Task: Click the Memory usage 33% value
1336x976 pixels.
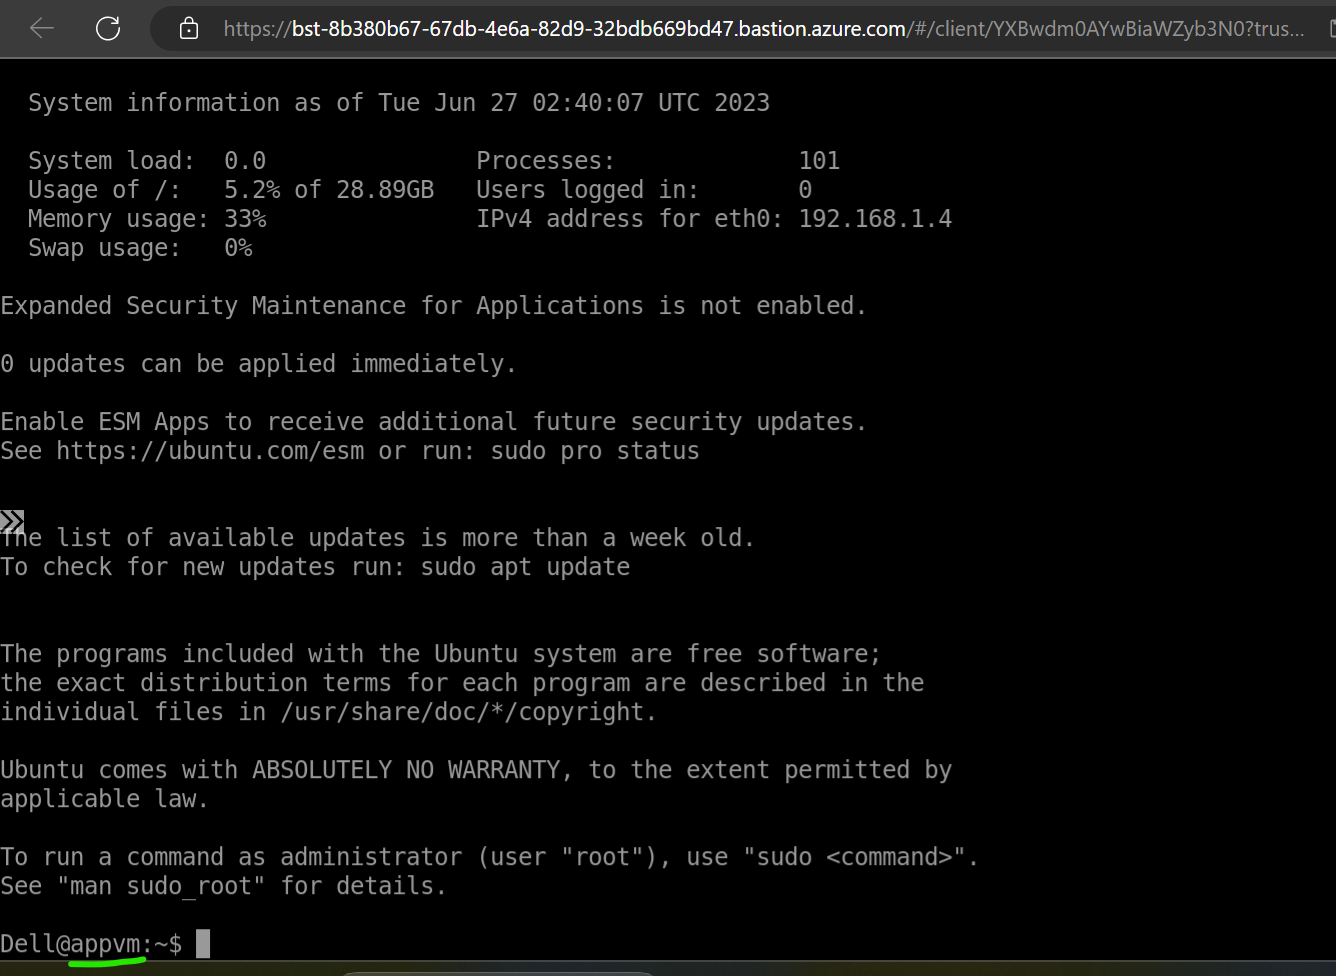Action: 245,219
